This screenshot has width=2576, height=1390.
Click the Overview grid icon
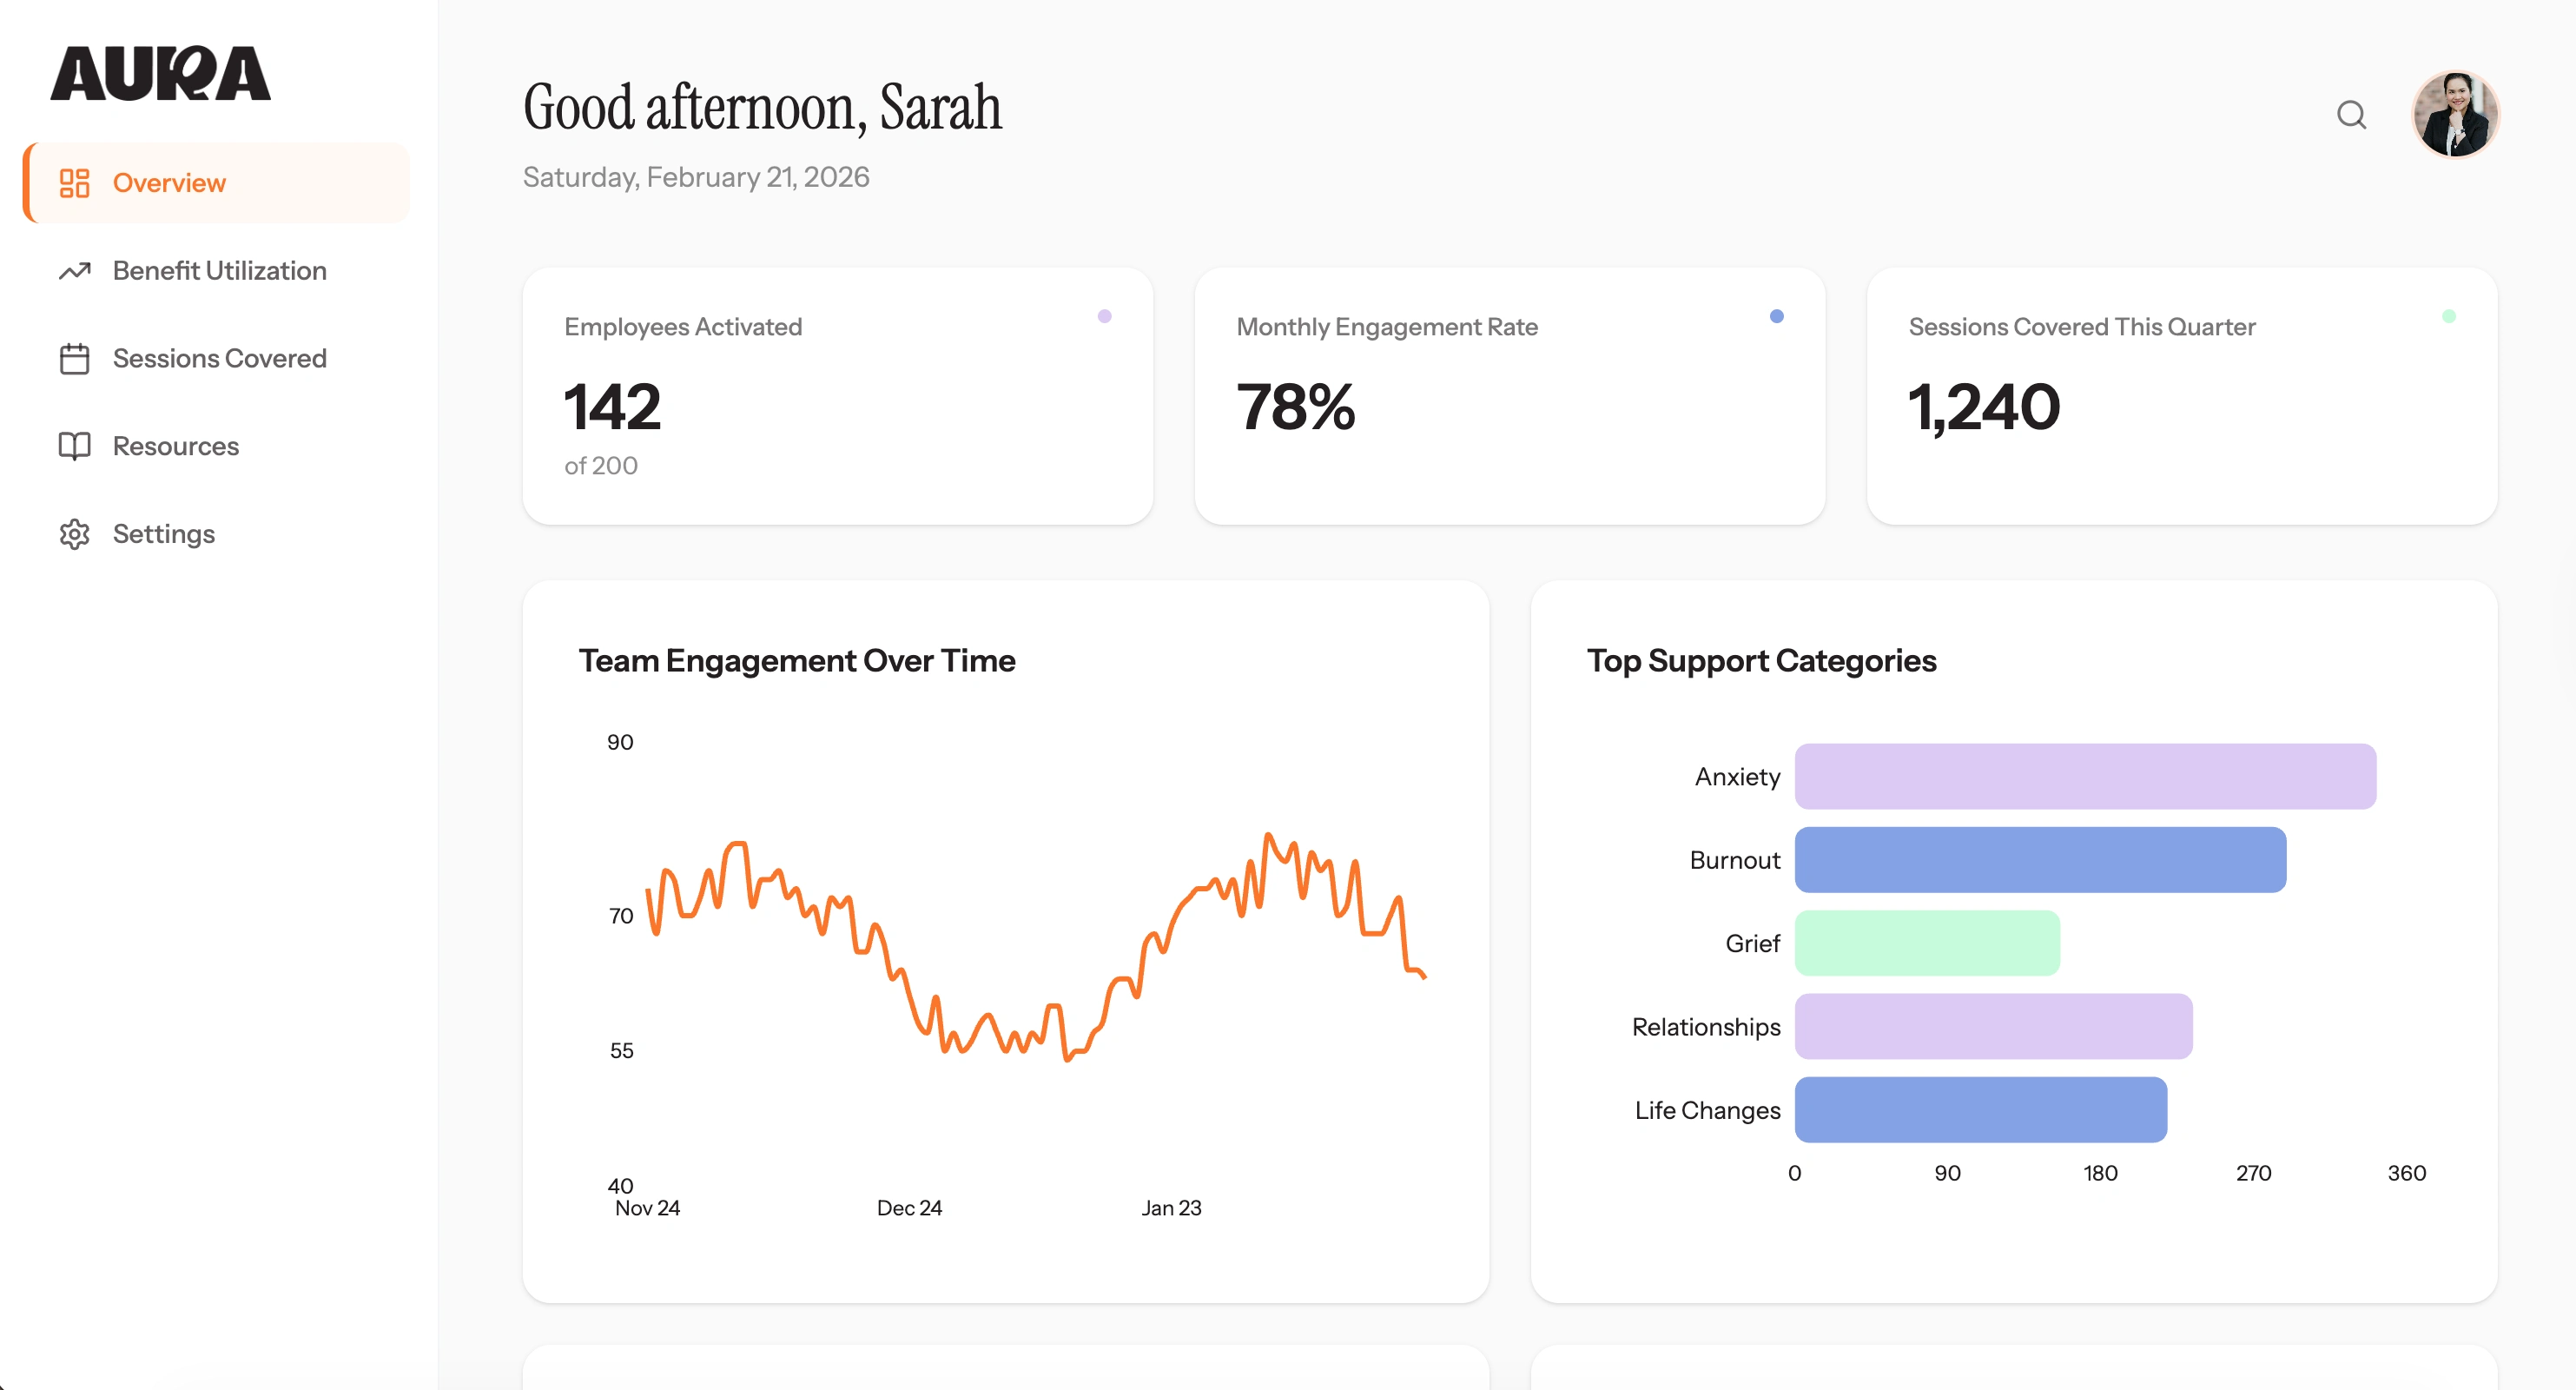tap(74, 183)
